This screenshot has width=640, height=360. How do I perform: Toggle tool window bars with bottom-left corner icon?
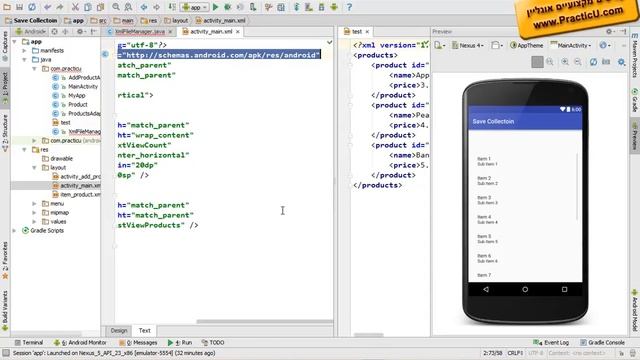point(5,353)
